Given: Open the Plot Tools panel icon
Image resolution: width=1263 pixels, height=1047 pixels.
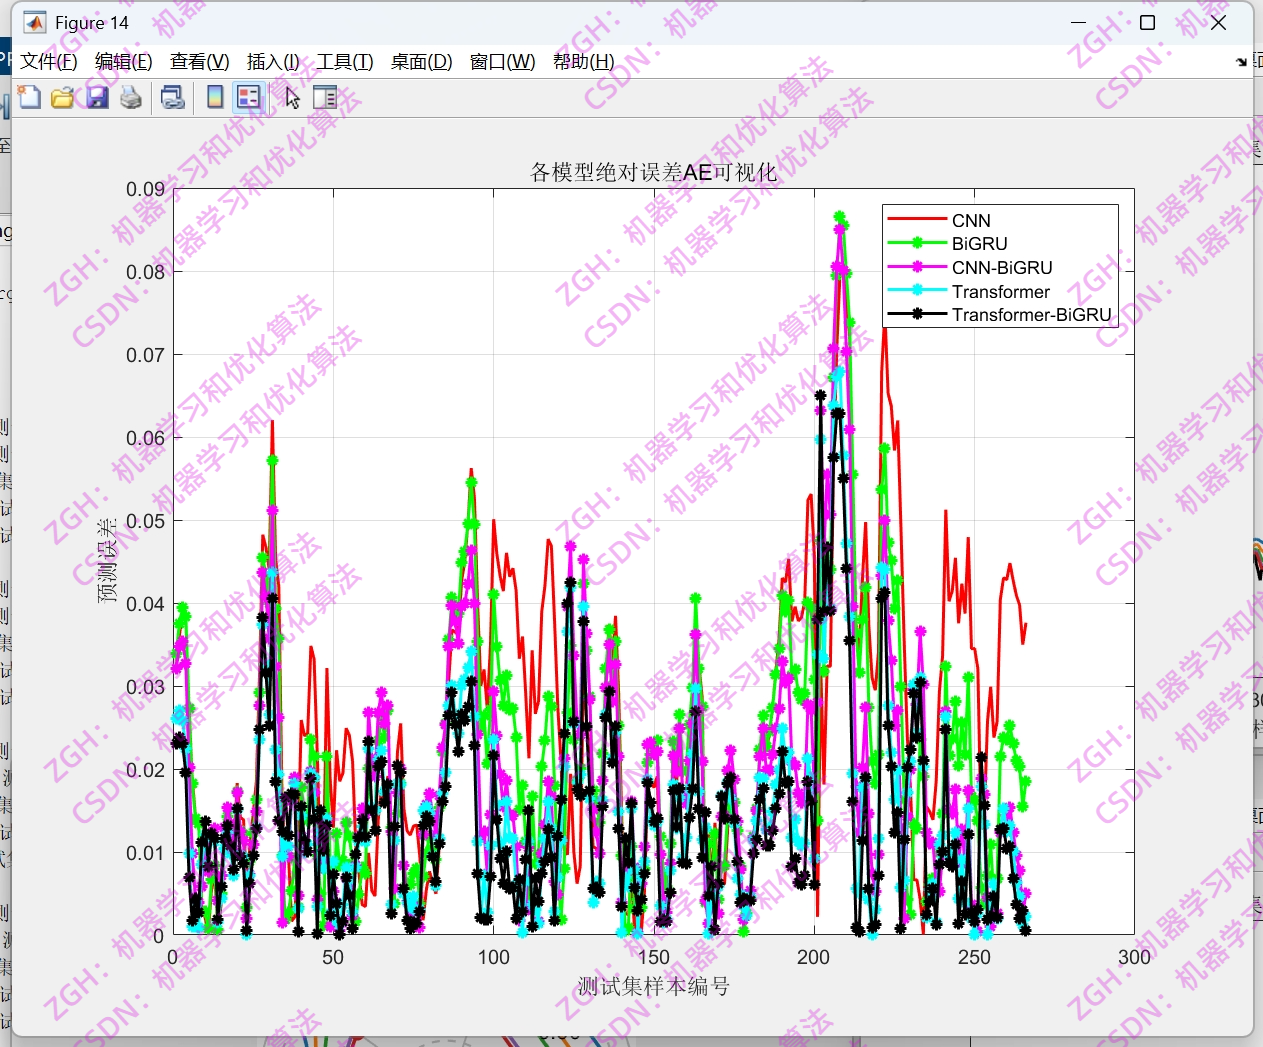Looking at the screenshot, I should tap(325, 97).
